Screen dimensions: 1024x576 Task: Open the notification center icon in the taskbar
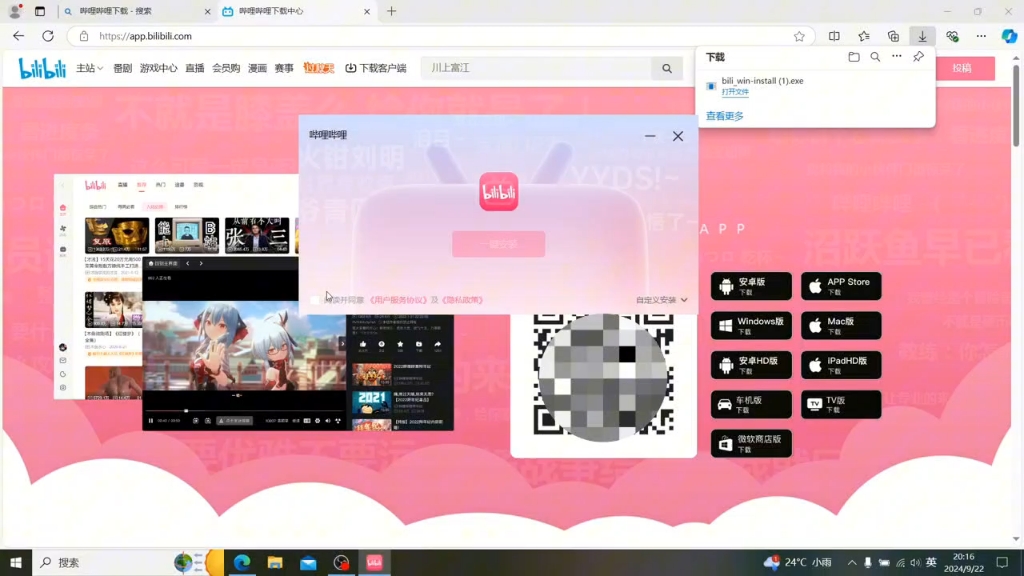pyautogui.click(x=1002, y=562)
